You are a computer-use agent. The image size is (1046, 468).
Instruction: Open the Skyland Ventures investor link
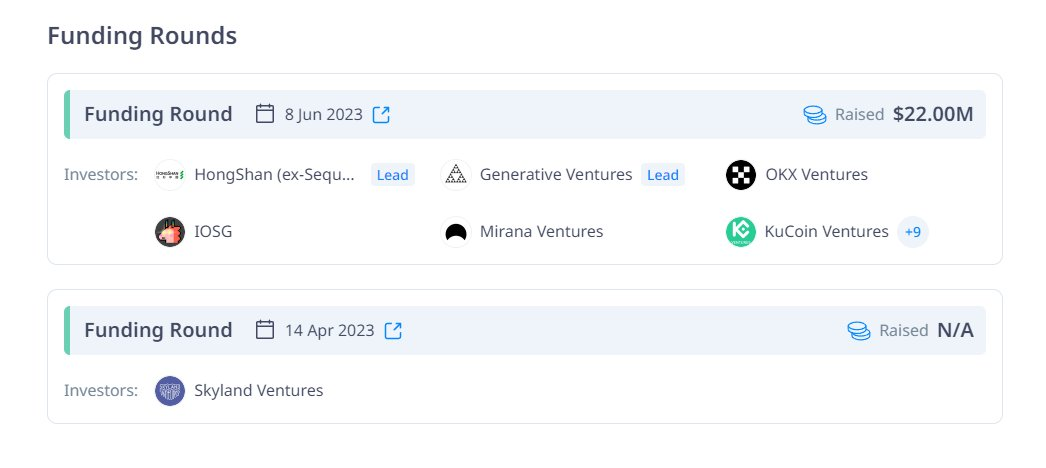[259, 390]
